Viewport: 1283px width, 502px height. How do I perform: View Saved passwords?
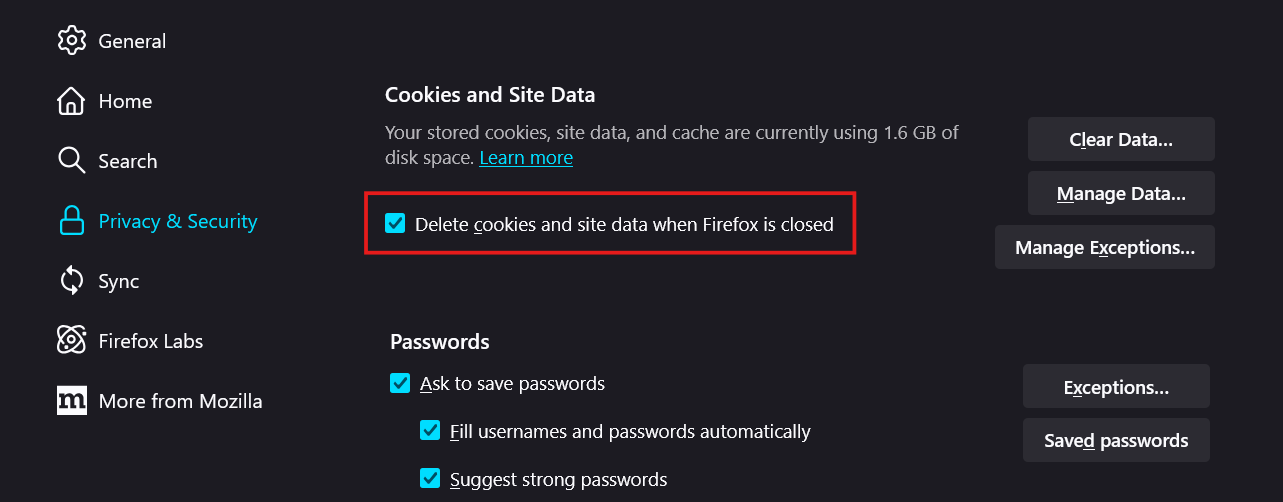click(1116, 440)
